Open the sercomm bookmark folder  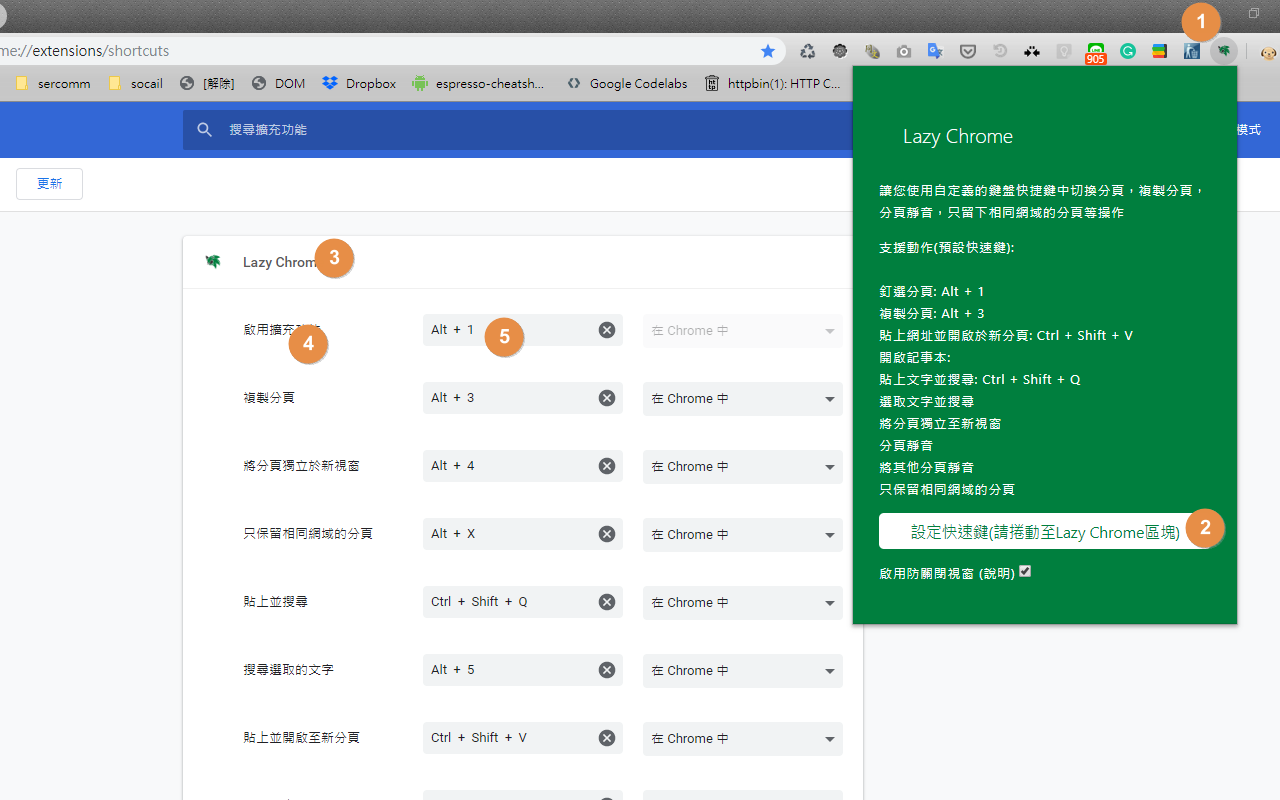[x=53, y=83]
